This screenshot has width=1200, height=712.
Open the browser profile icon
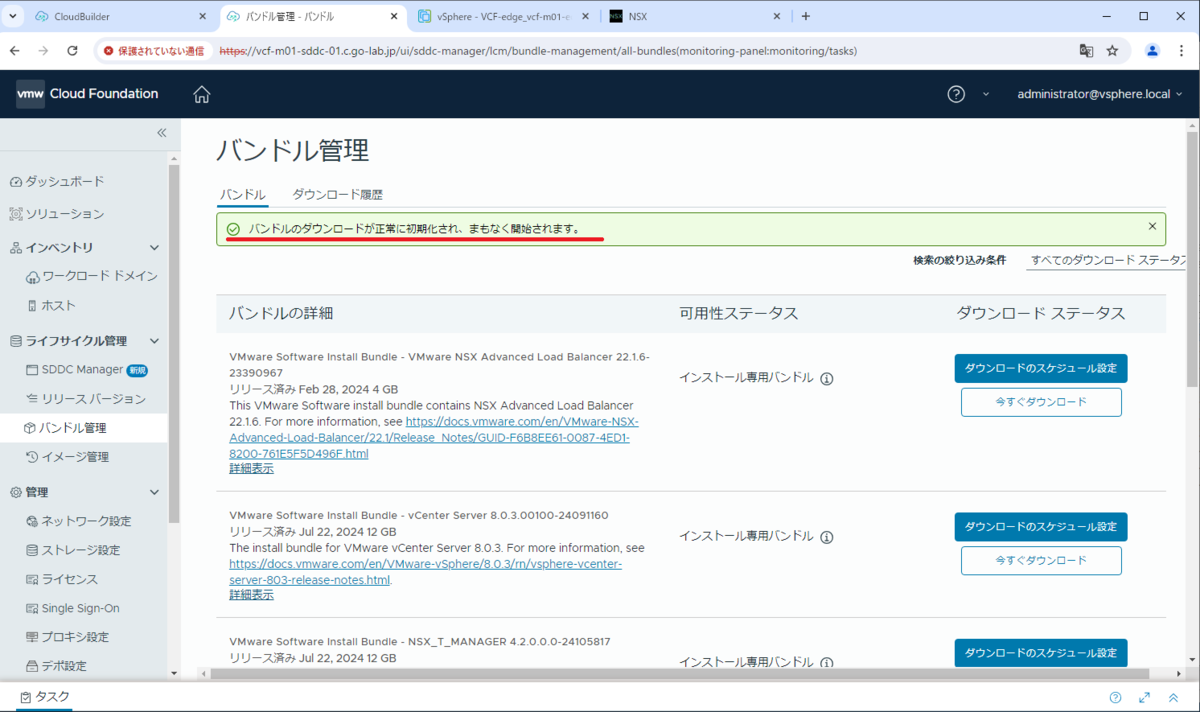[1152, 51]
